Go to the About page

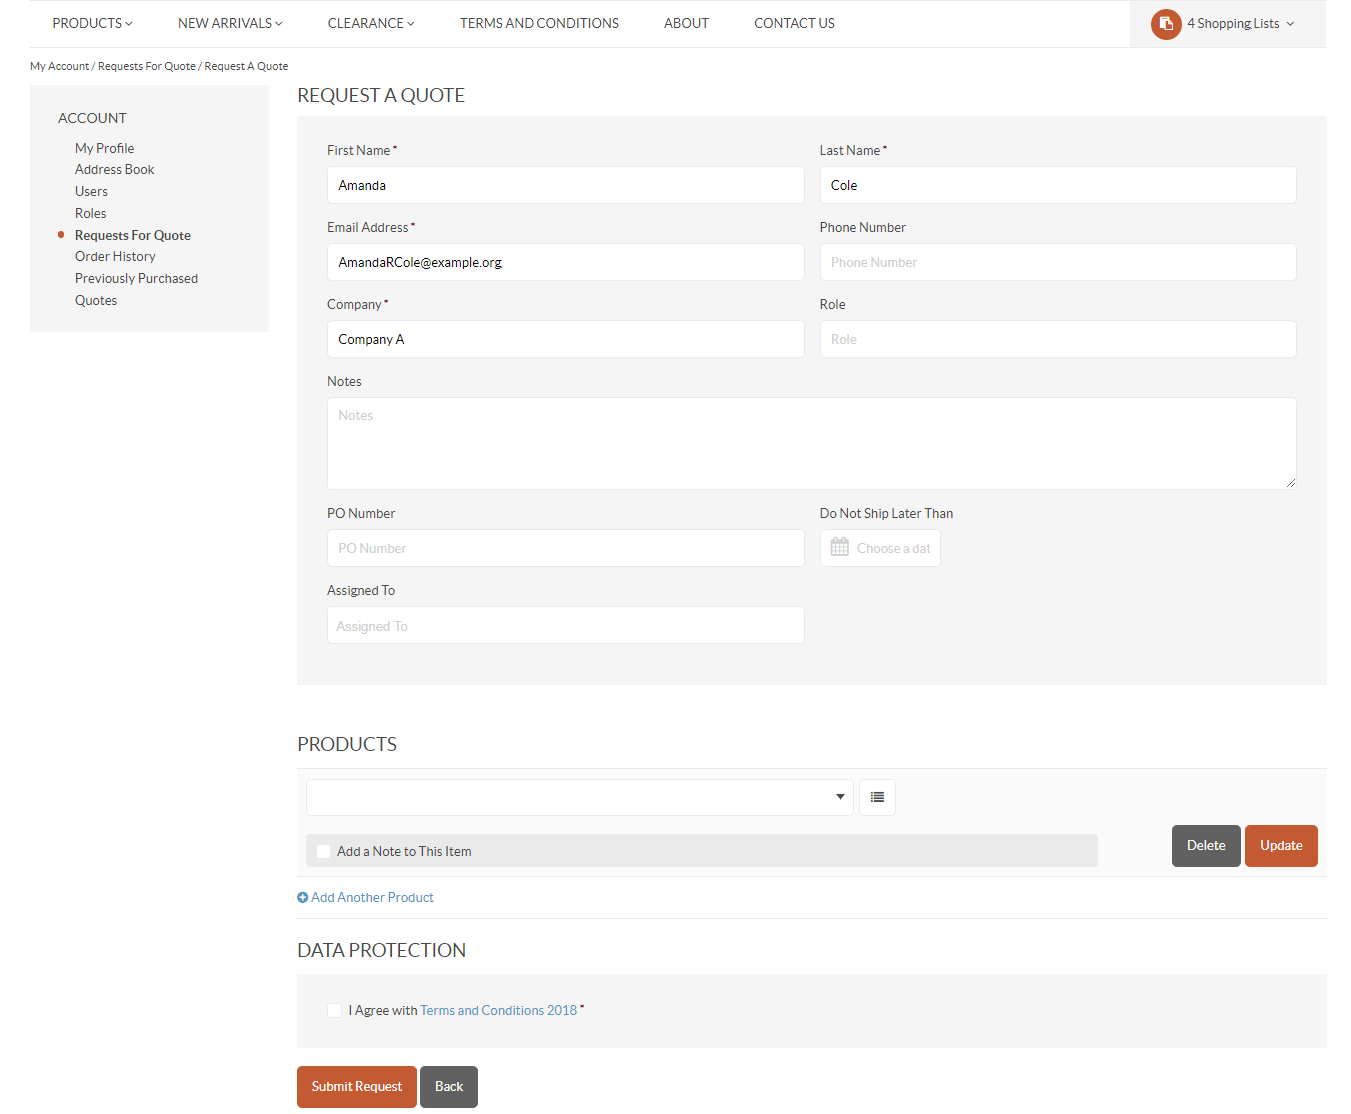(x=686, y=23)
